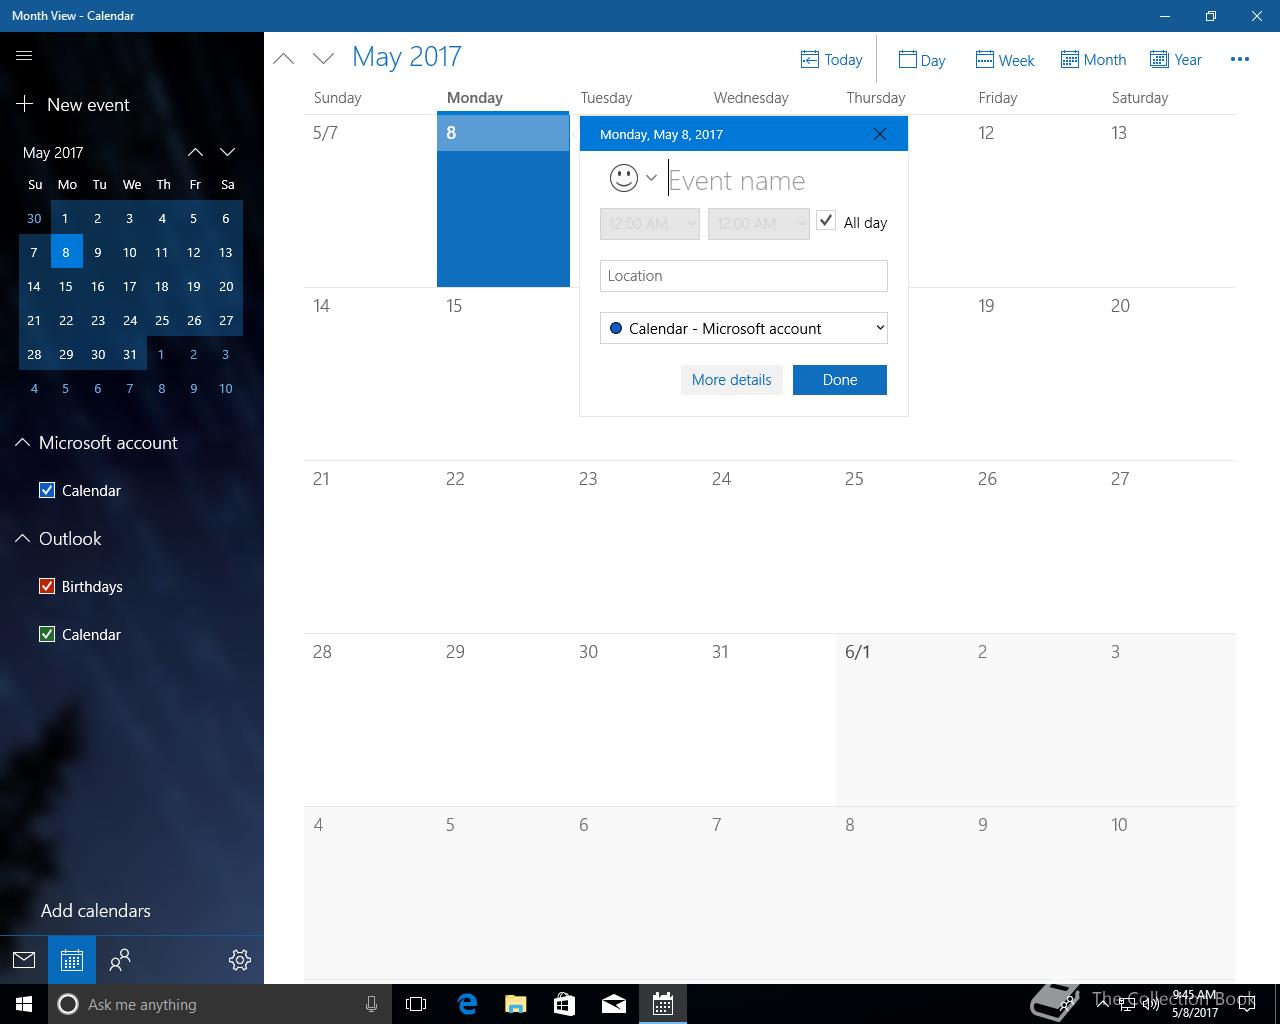Image resolution: width=1280 pixels, height=1024 pixels.
Task: Select day 6/1 in the month grid
Action: (902, 720)
